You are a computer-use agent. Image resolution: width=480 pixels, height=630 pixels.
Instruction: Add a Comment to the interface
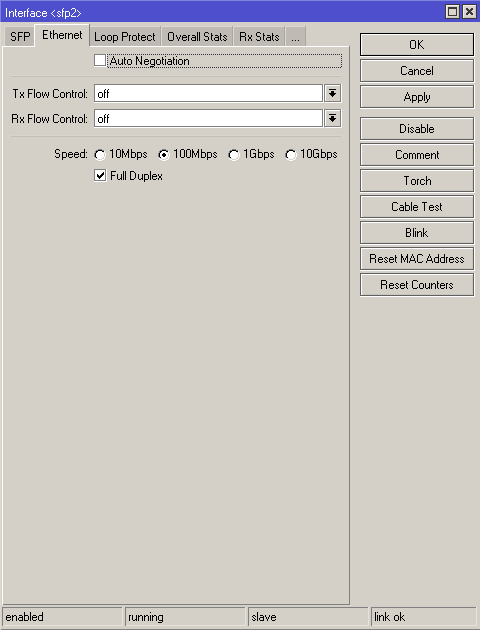point(417,155)
